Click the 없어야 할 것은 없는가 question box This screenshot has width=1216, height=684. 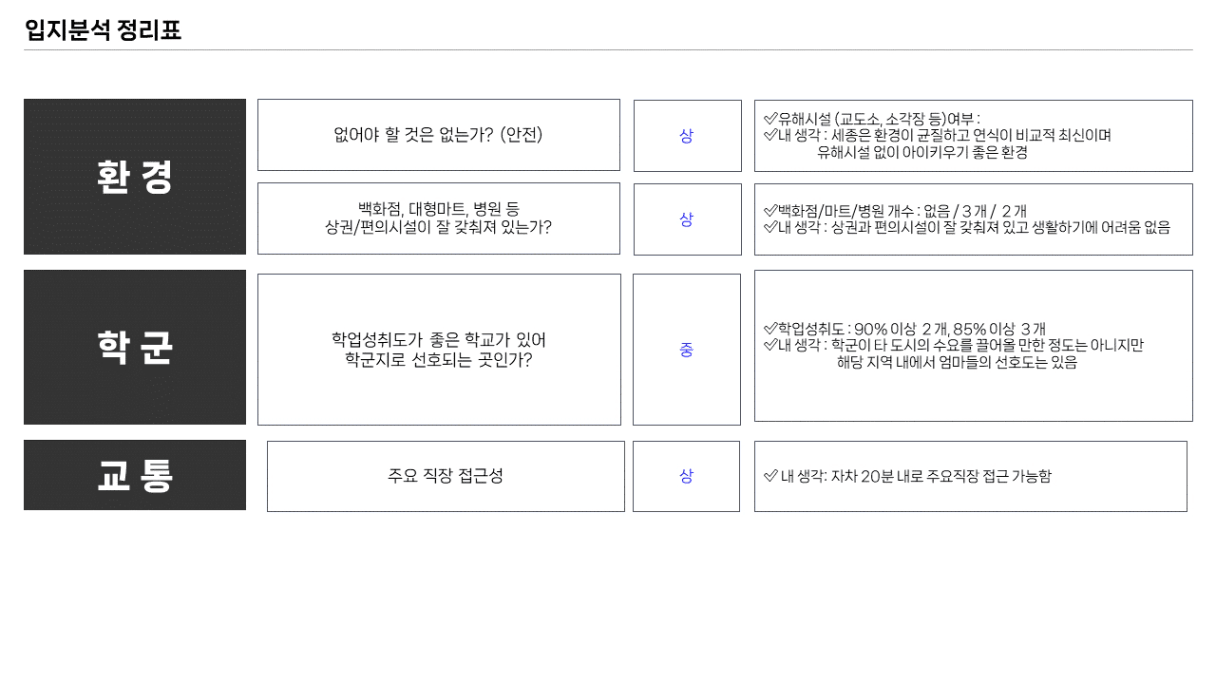coord(439,135)
